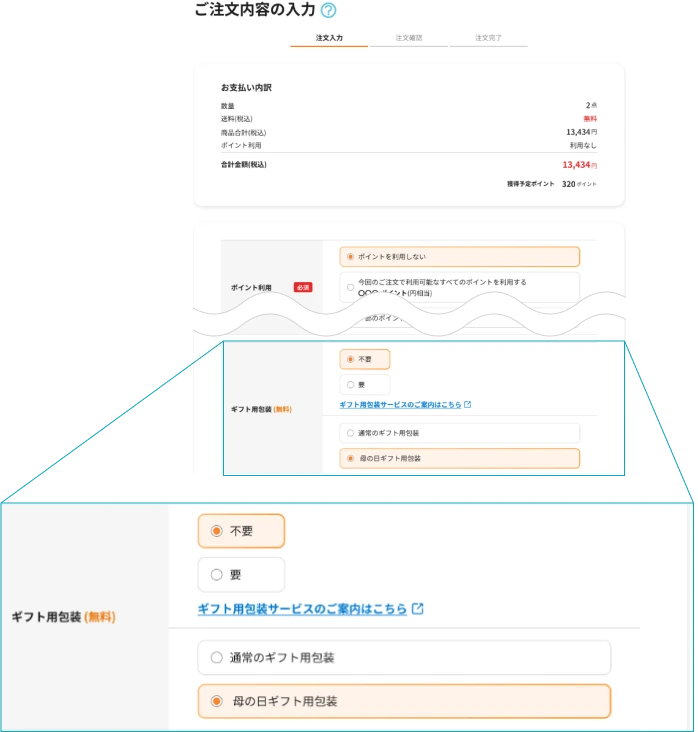Screen dimensions: 698x732
Task: Click the 利用なし point usage value
Action: [585, 146]
